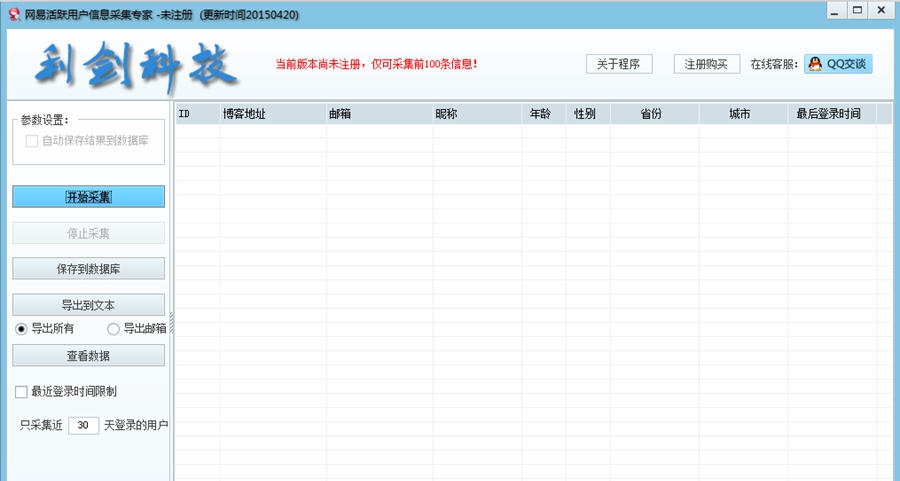Click the 邮箱 column header
Image resolution: width=900 pixels, height=481 pixels.
coord(379,114)
